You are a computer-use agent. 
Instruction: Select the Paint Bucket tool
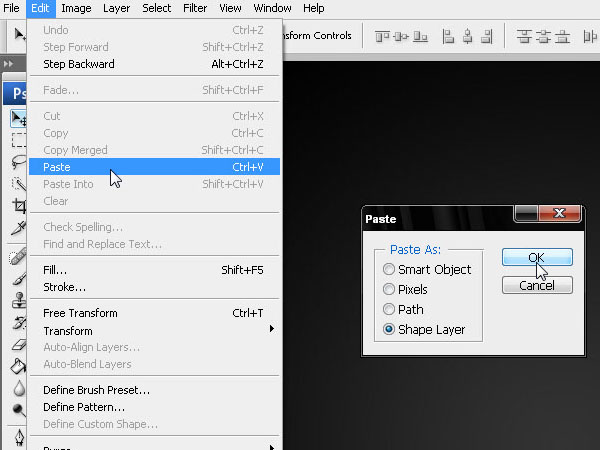(18, 366)
